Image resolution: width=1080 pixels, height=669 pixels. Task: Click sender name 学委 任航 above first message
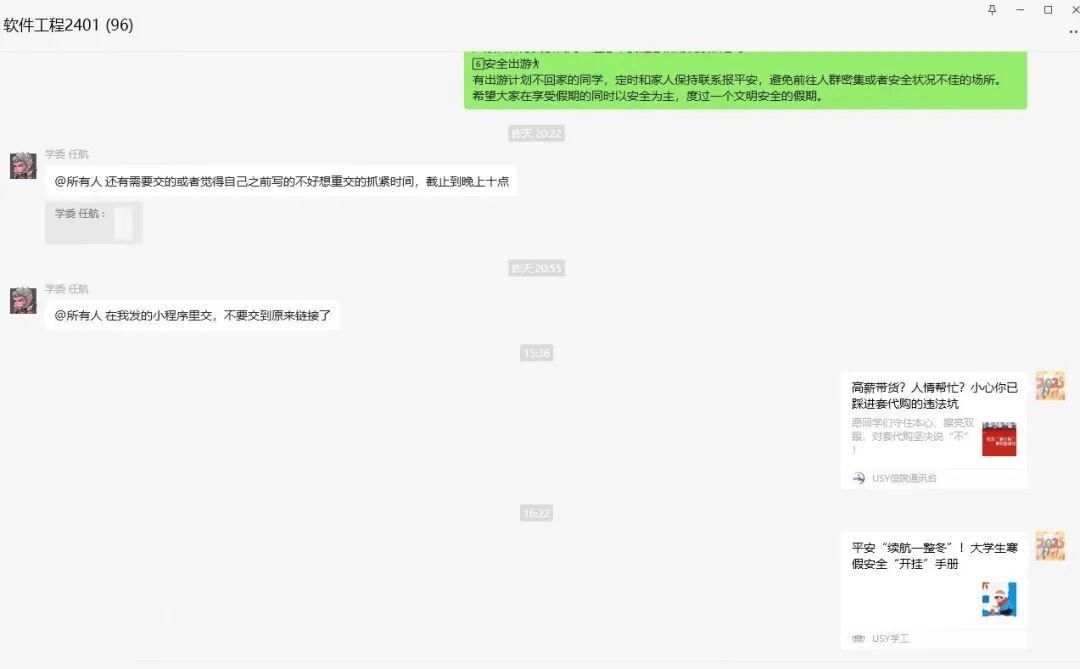[67, 154]
